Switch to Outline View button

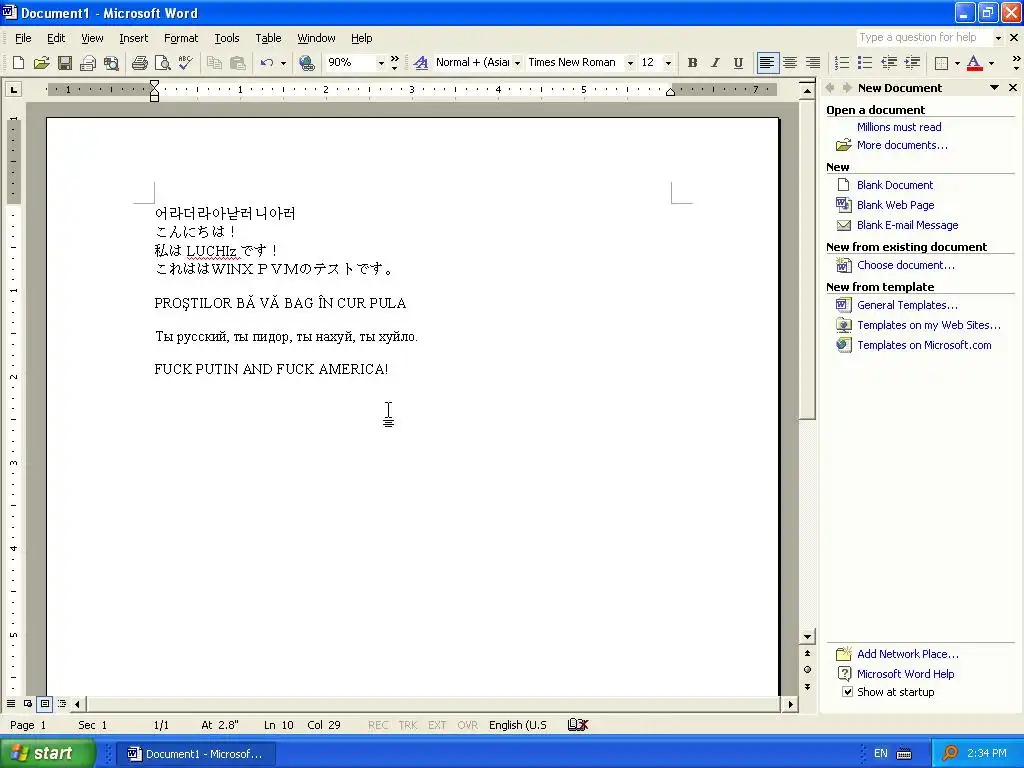click(x=62, y=704)
